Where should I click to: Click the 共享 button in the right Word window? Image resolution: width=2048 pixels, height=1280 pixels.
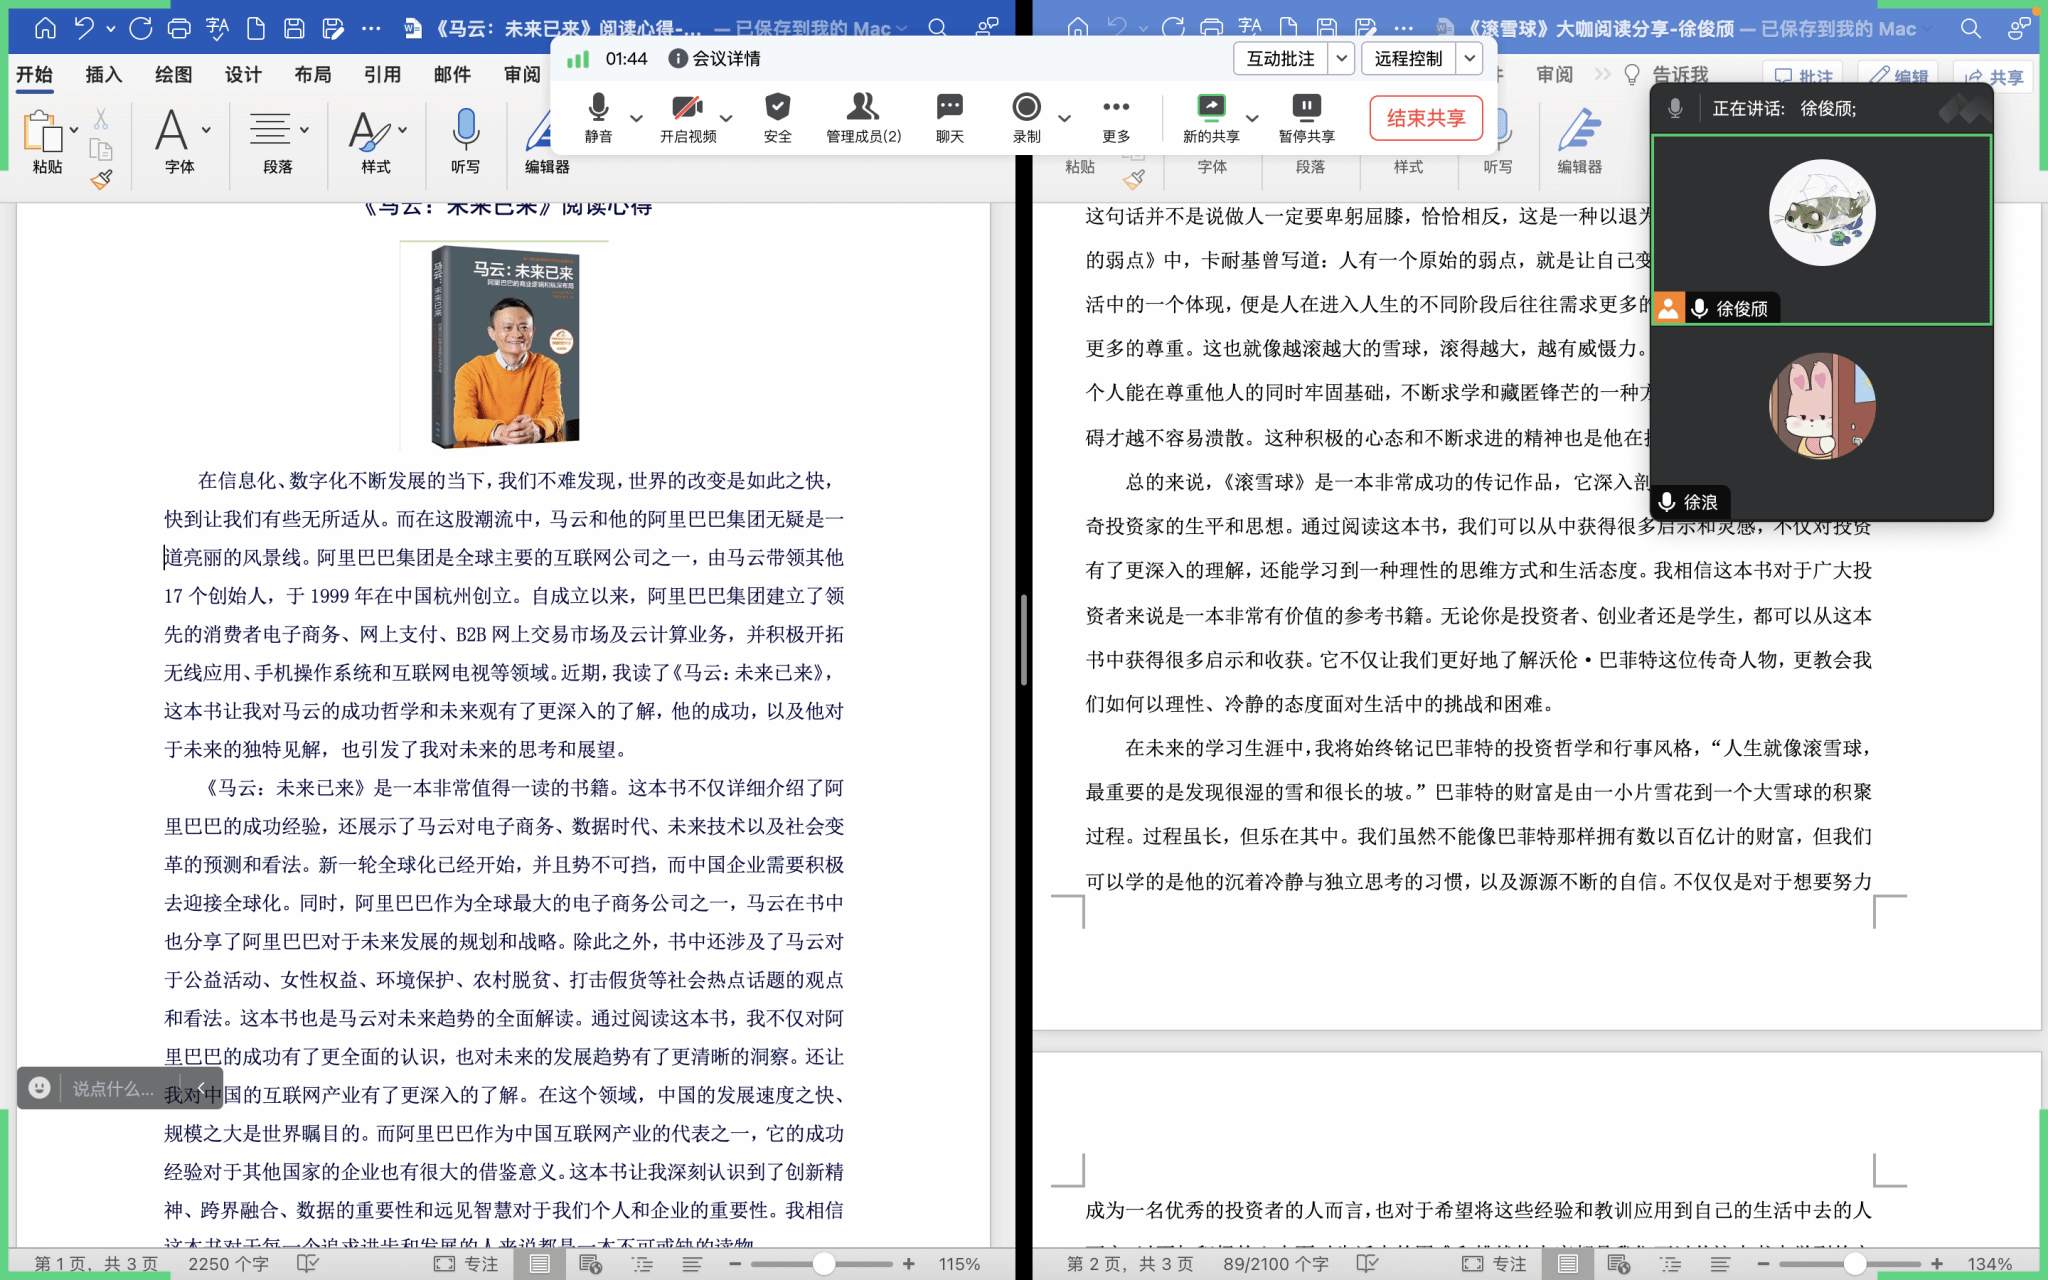point(1994,76)
